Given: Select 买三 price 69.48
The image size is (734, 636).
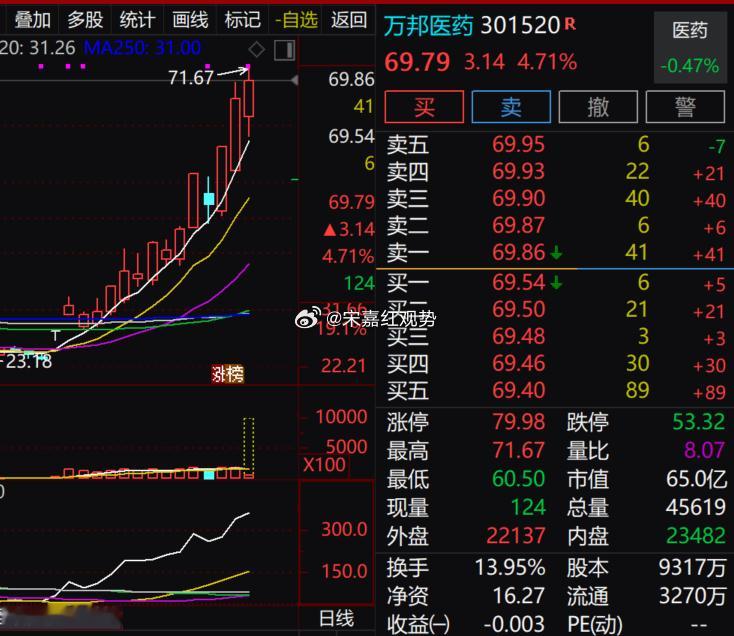Looking at the screenshot, I should pos(518,336).
